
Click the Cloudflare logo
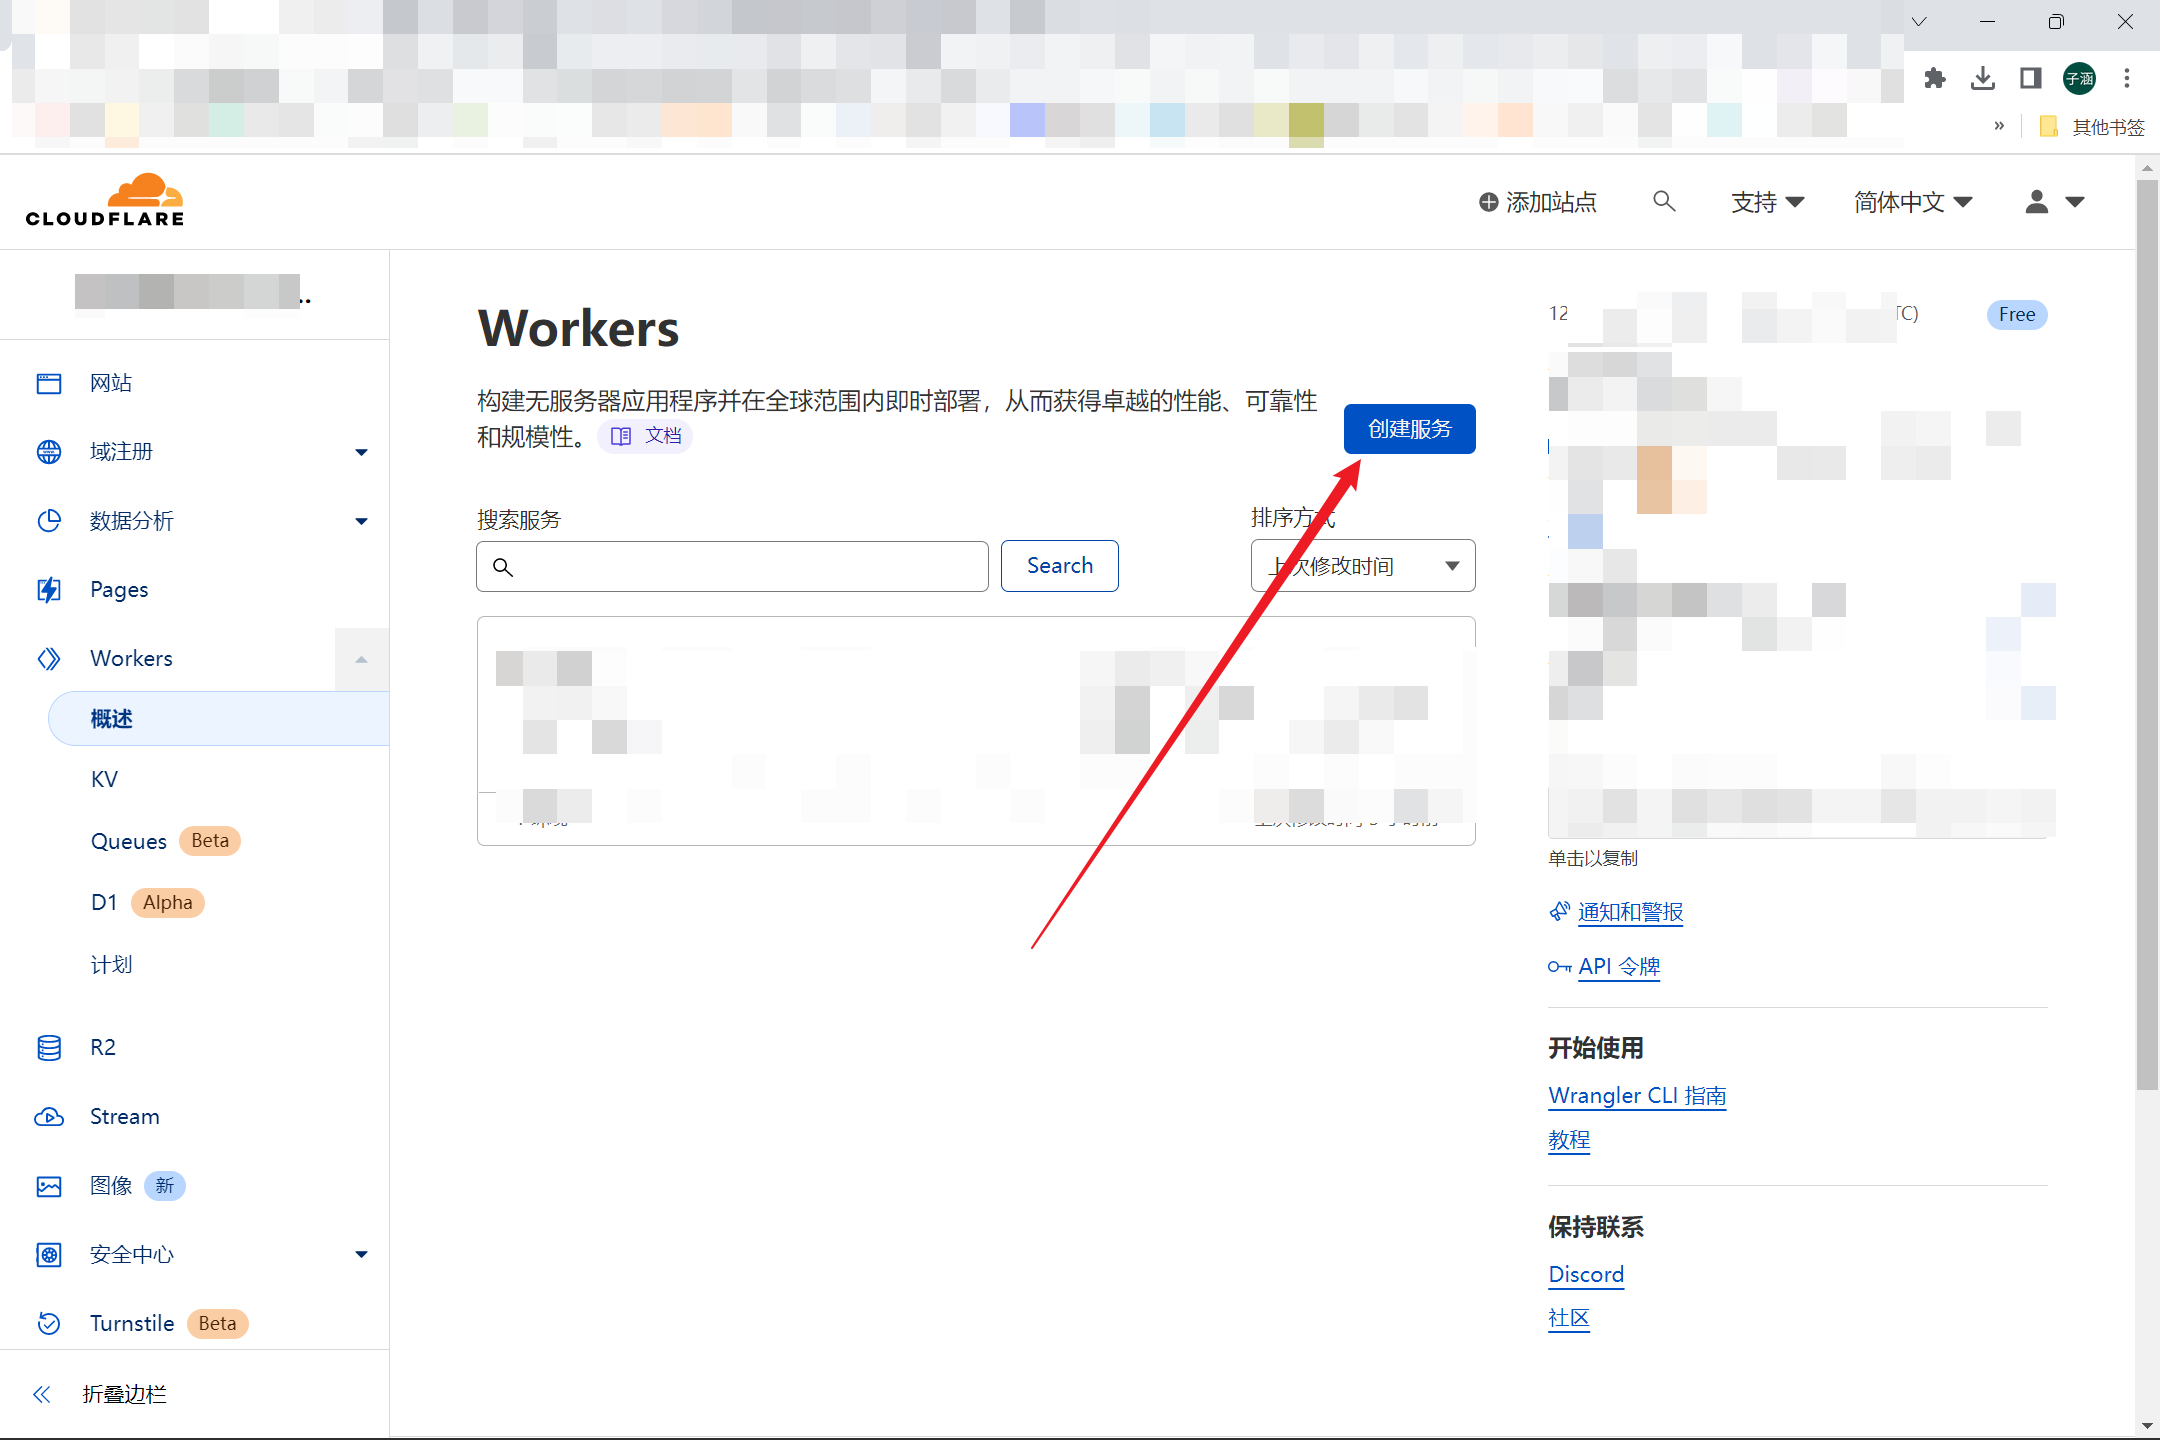coord(105,200)
